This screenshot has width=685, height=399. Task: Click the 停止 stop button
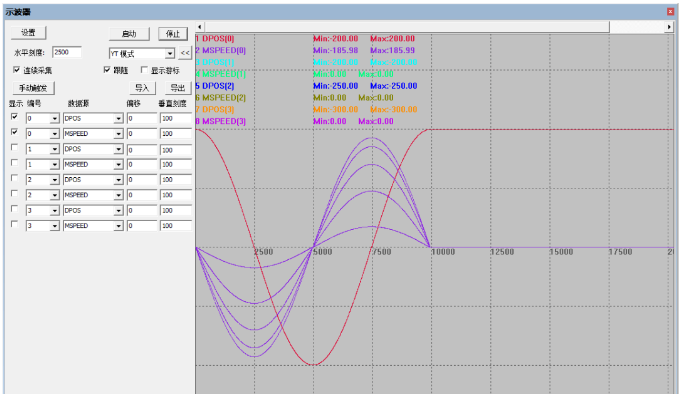(x=173, y=34)
